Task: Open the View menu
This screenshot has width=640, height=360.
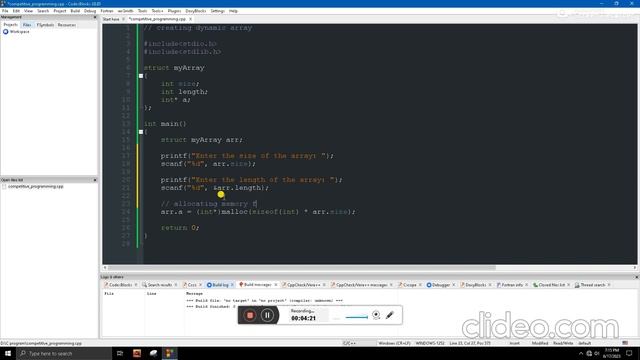Action: click(x=28, y=11)
